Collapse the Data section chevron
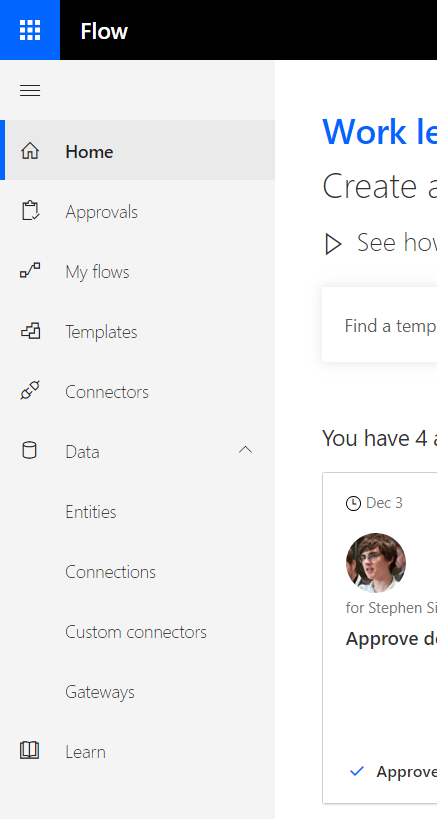The image size is (437, 819). (245, 450)
